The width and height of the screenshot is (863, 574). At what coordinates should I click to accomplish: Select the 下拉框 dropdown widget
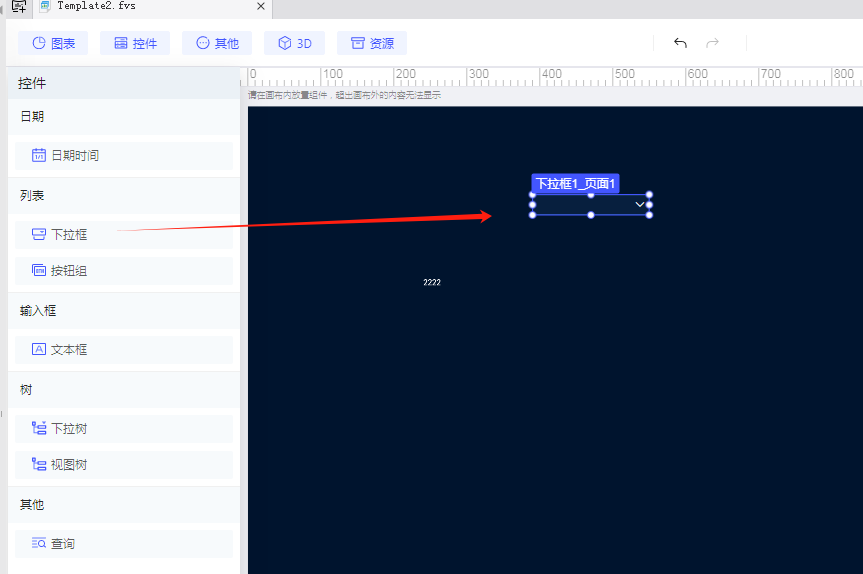(124, 235)
